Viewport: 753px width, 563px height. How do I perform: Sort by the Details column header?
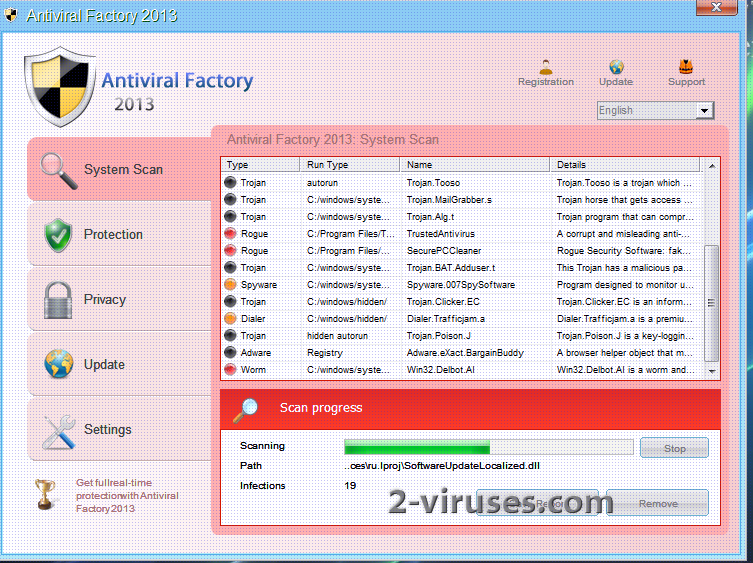(x=625, y=165)
